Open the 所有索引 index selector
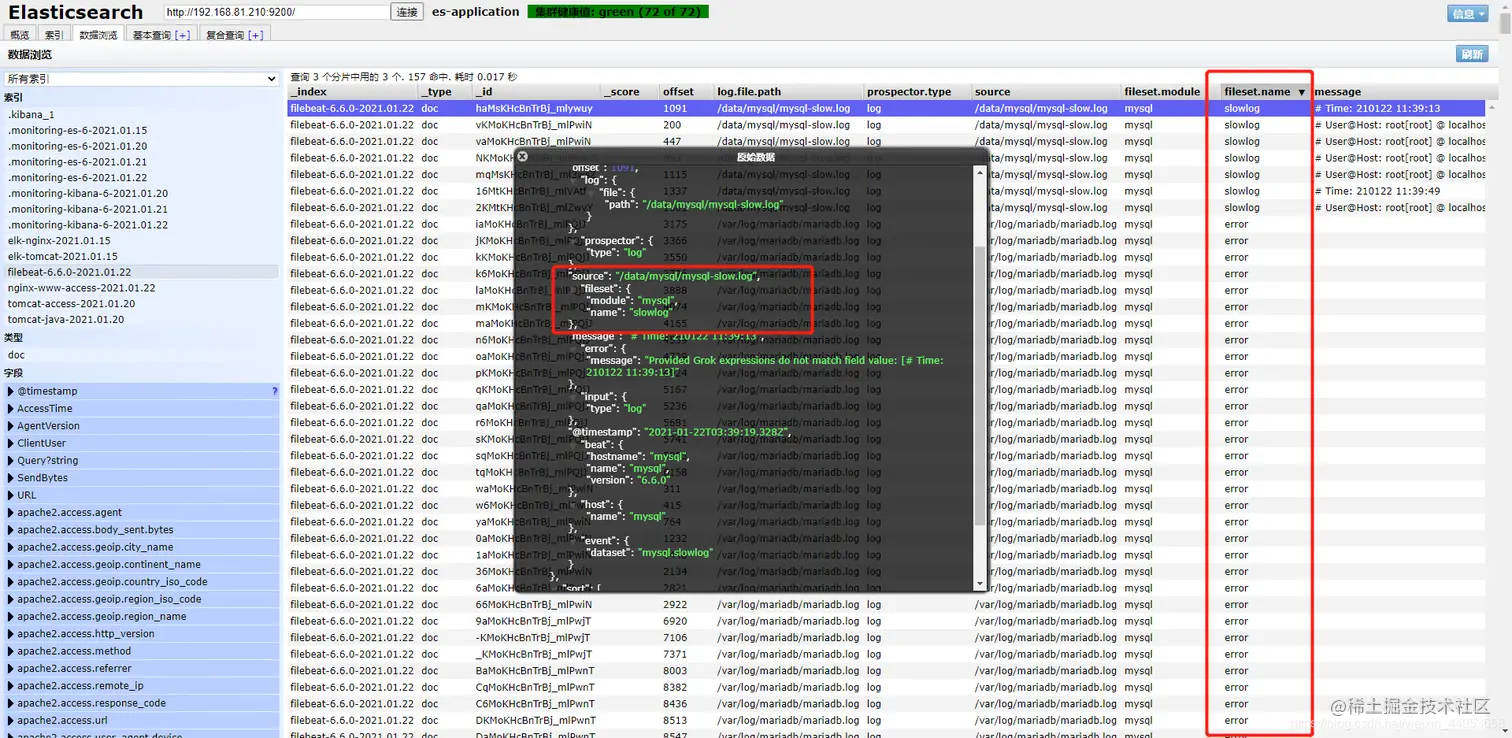Image resolution: width=1512 pixels, height=738 pixels. pos(141,78)
